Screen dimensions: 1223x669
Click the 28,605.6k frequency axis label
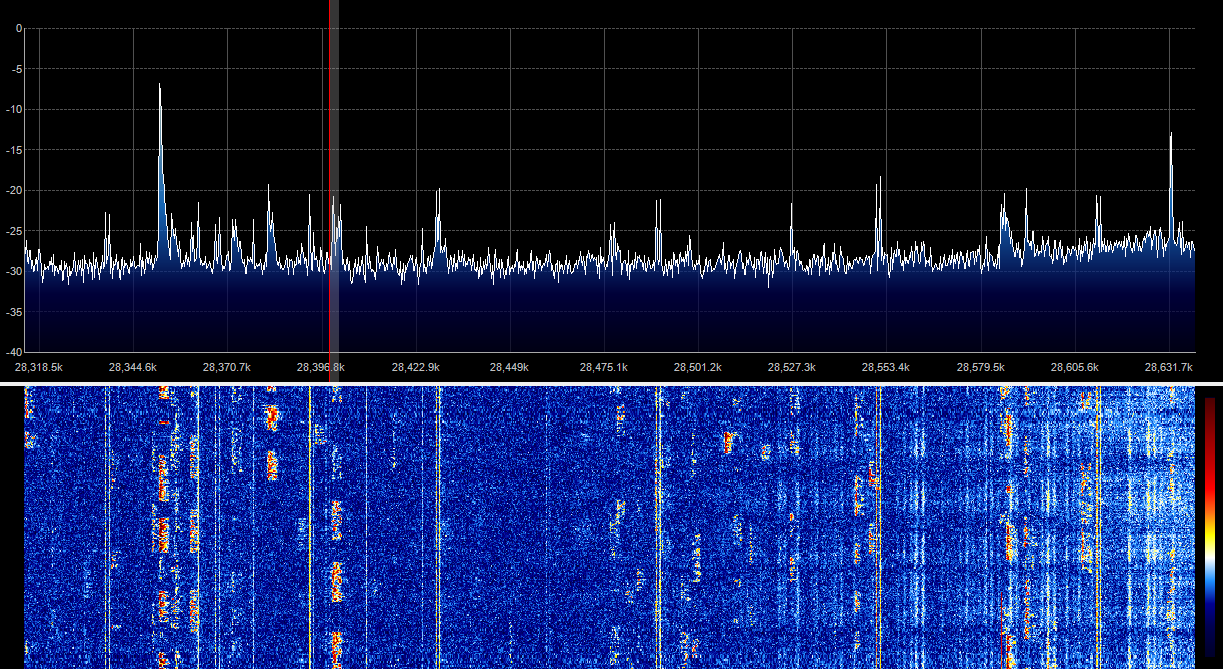tap(1074, 367)
